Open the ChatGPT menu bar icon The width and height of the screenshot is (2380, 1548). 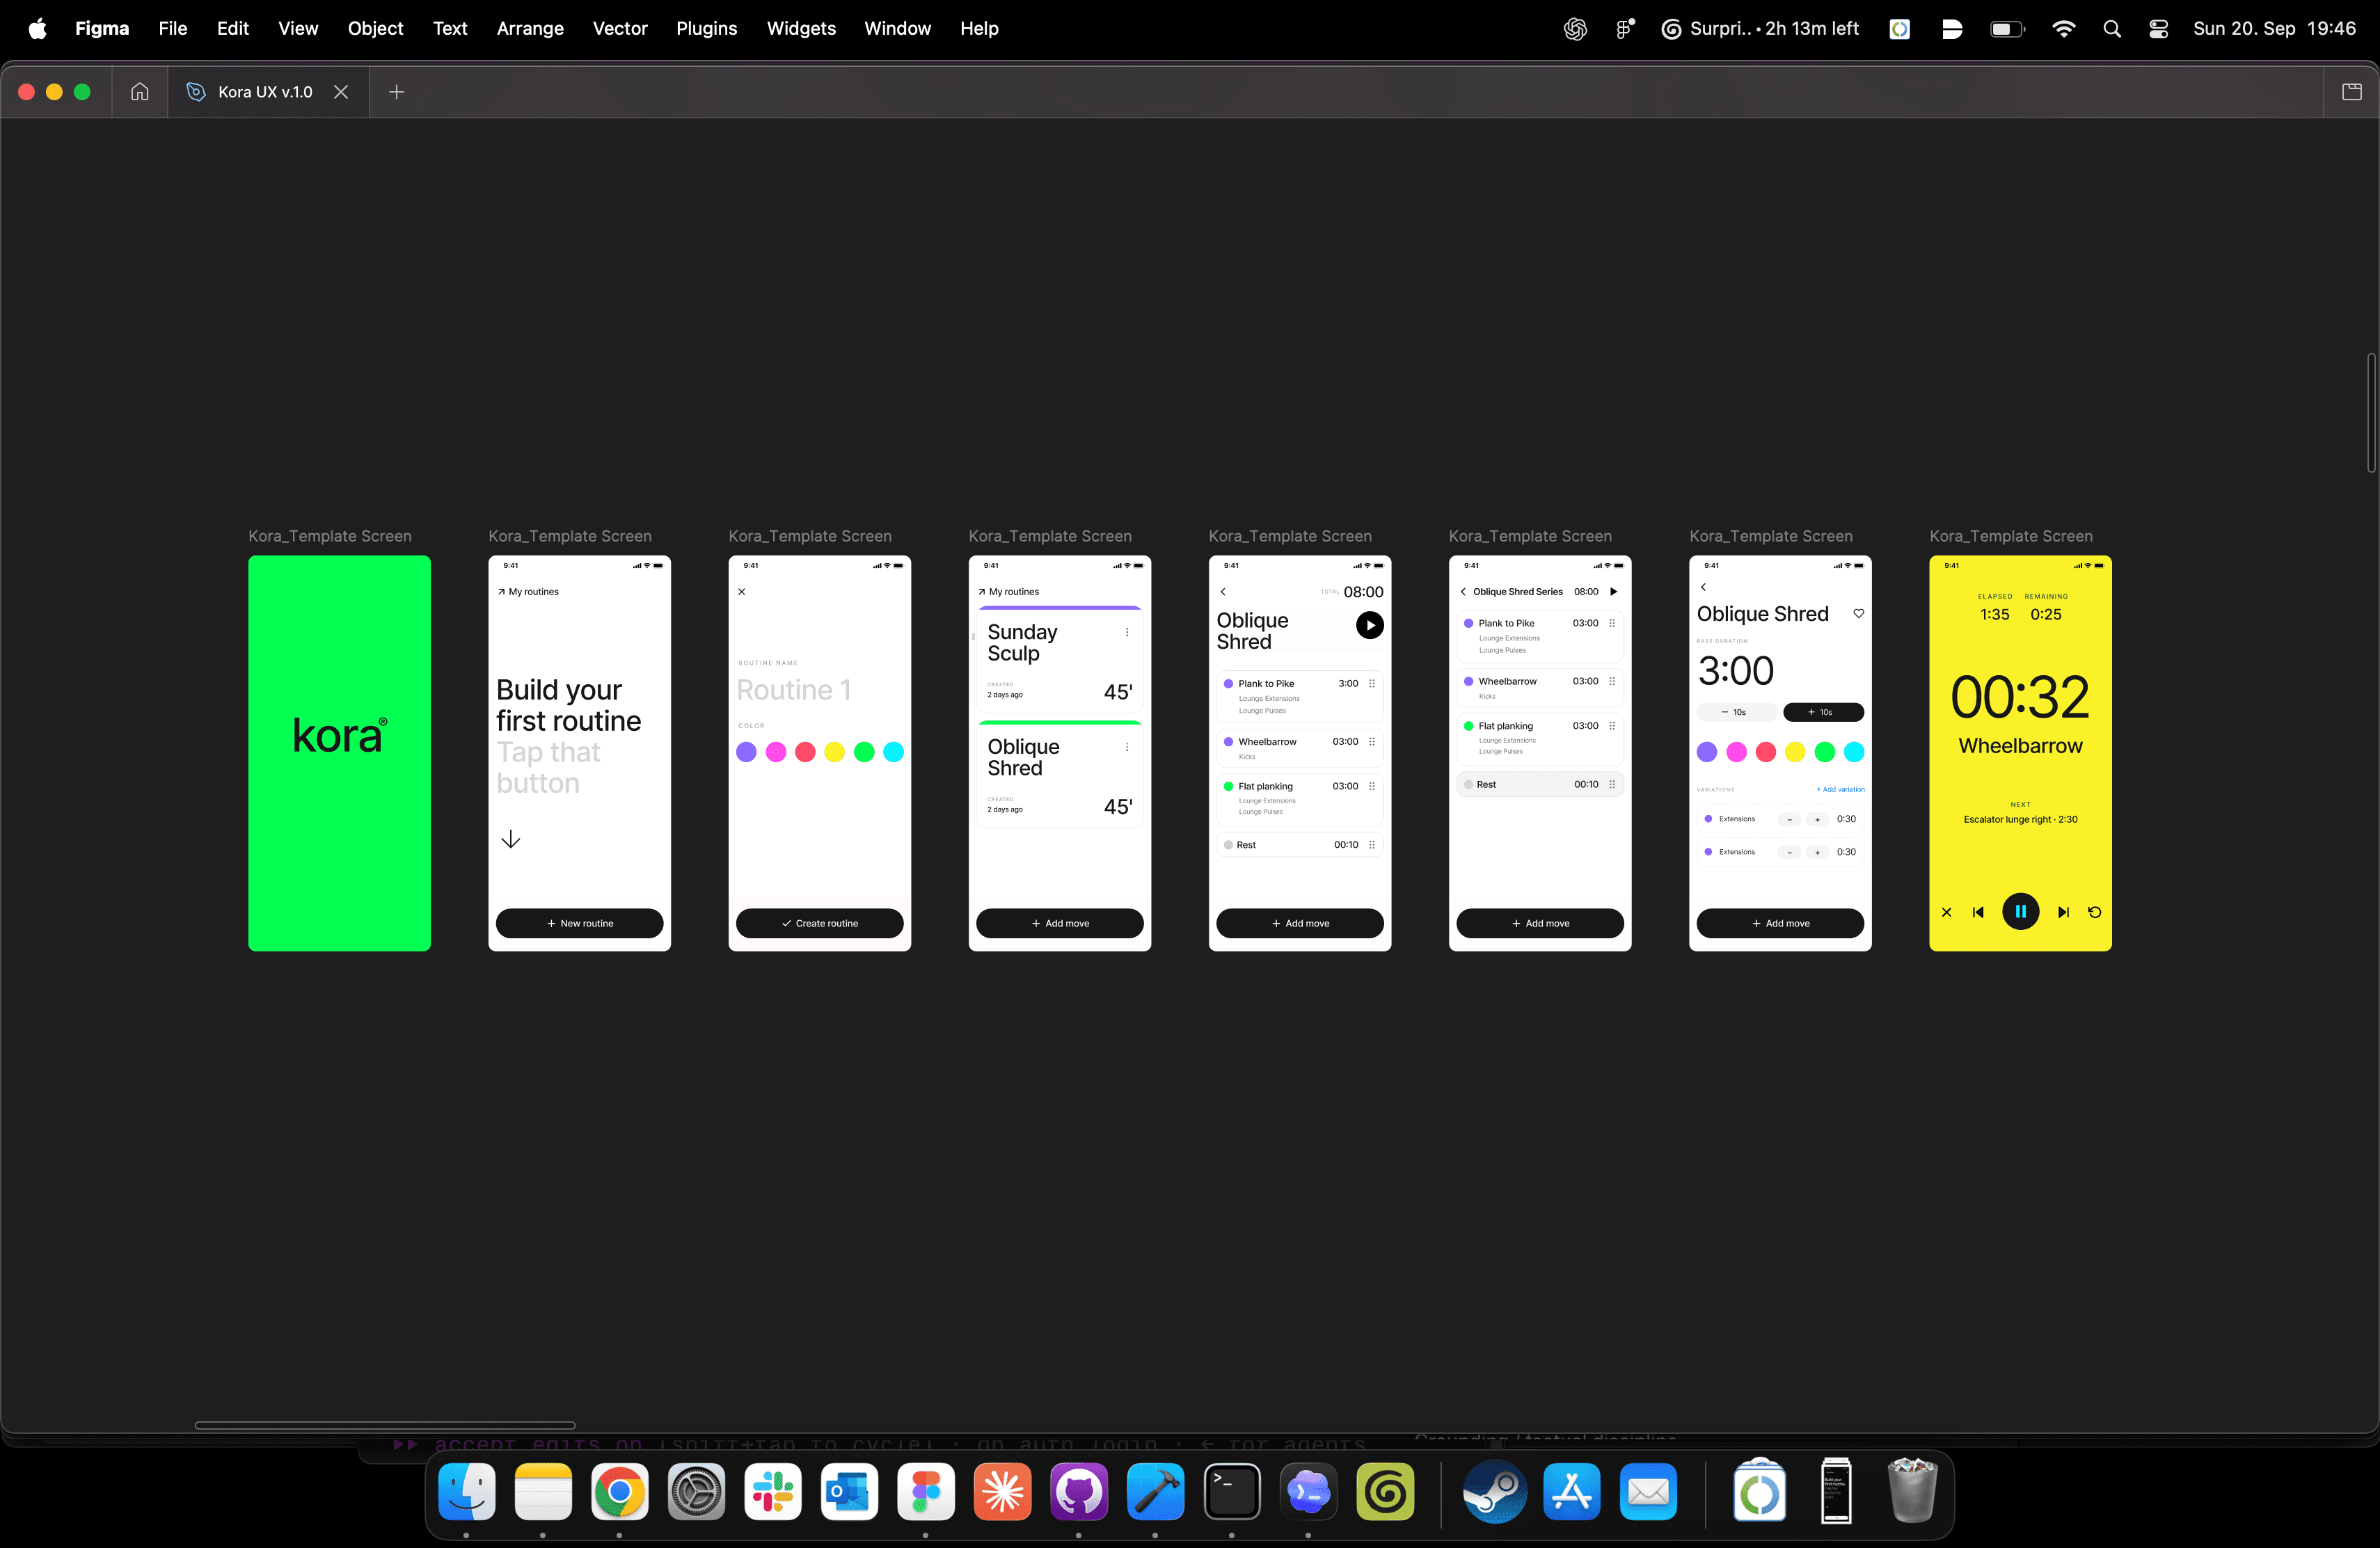[1575, 29]
